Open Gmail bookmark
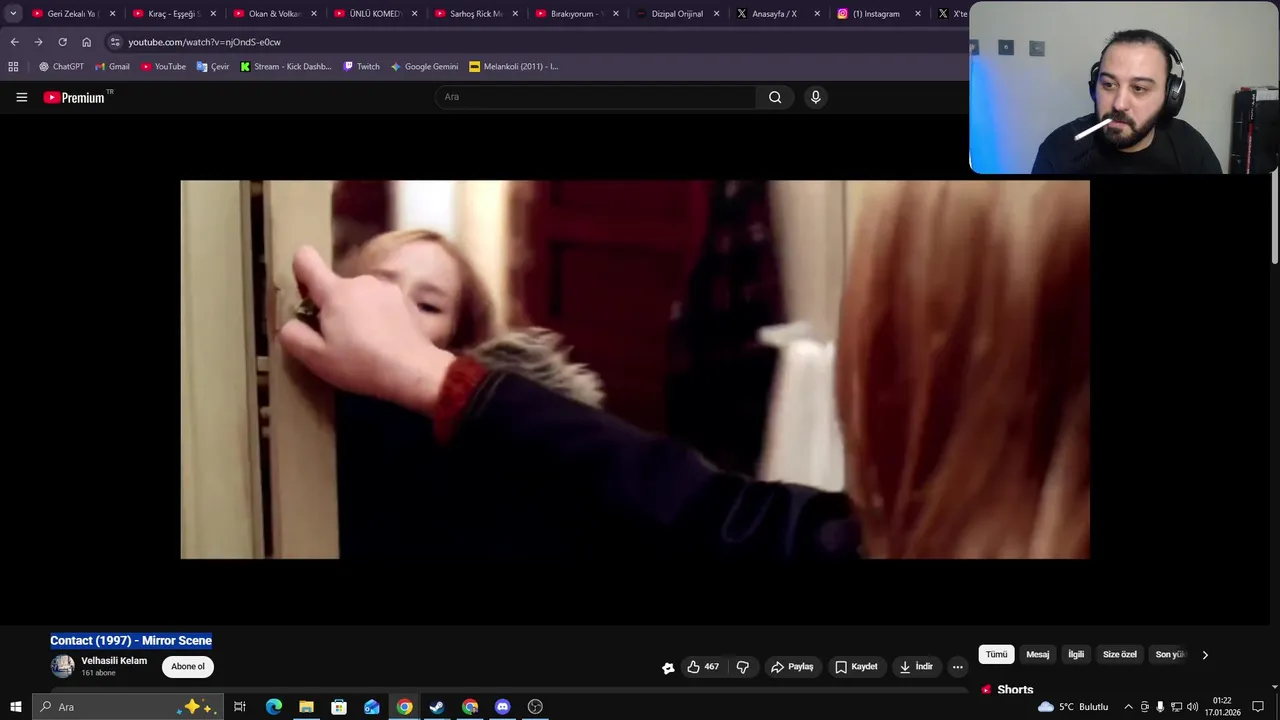1280x720 pixels. [112, 66]
